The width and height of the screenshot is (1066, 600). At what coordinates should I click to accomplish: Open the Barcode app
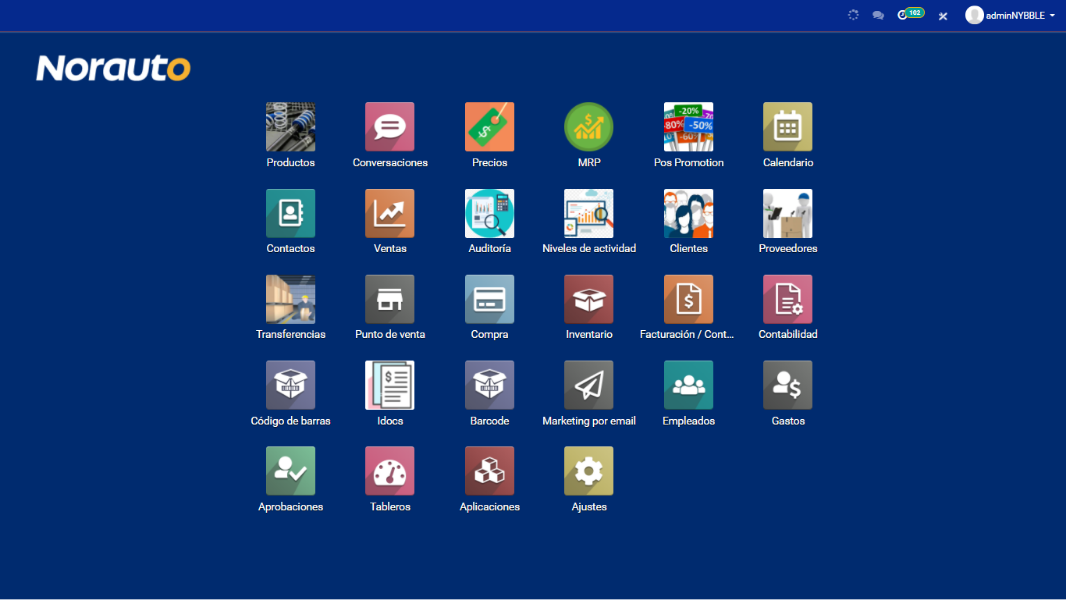point(489,385)
